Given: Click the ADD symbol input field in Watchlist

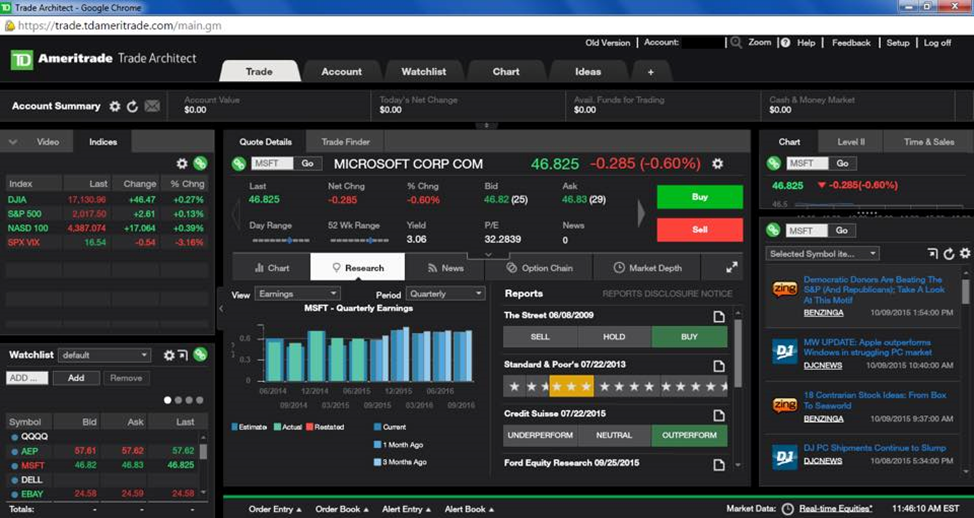Looking at the screenshot, I should pyautogui.click(x=26, y=378).
